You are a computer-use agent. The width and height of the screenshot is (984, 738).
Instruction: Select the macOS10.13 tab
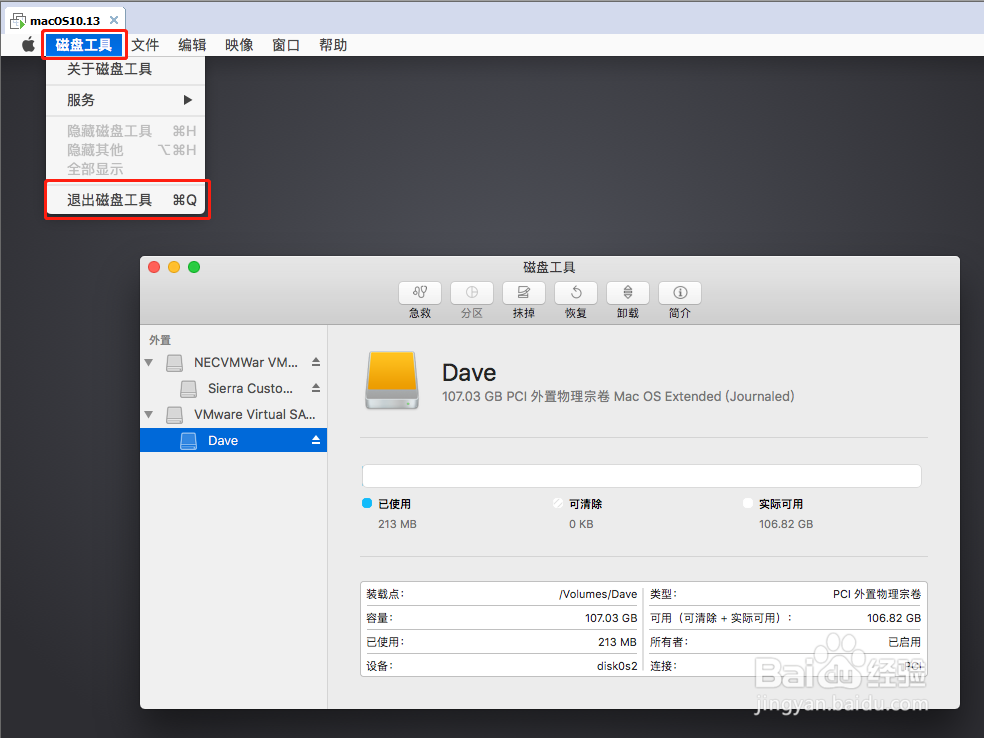click(65, 21)
